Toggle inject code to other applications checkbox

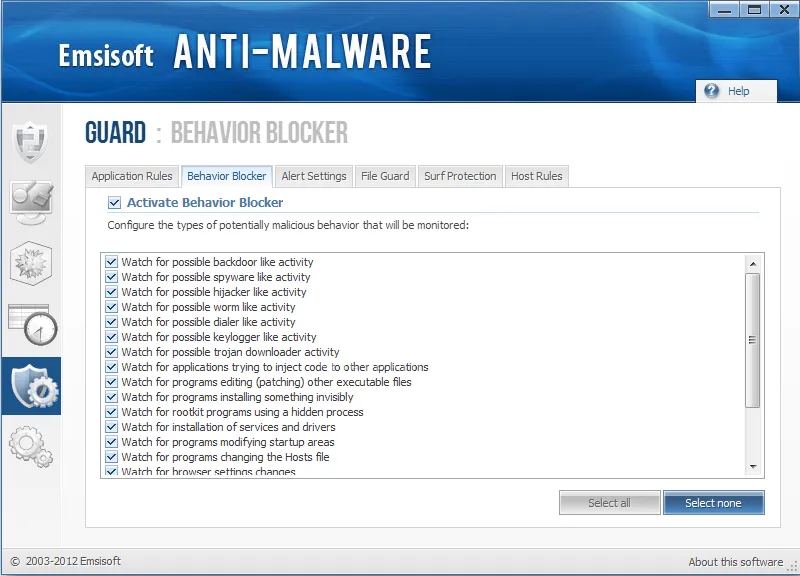pos(111,367)
